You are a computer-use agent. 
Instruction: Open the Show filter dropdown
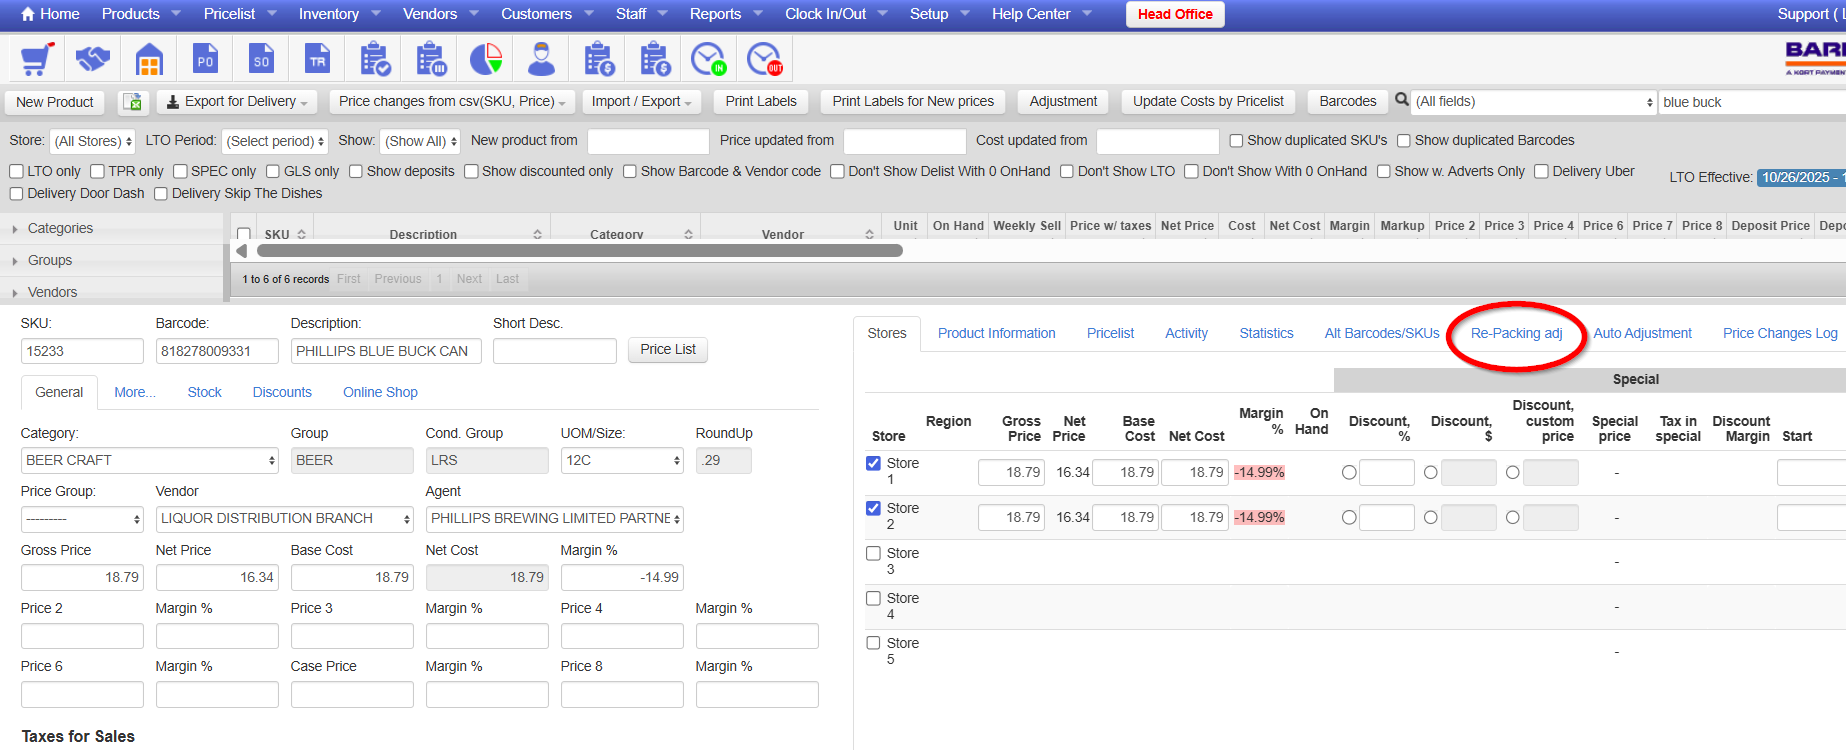[421, 141]
